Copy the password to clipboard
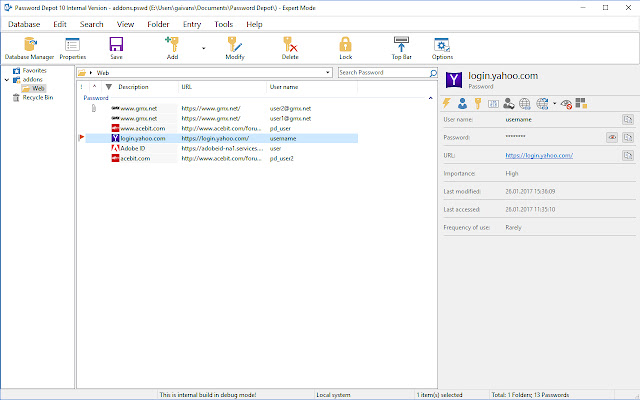640x400 pixels. [x=628, y=138]
